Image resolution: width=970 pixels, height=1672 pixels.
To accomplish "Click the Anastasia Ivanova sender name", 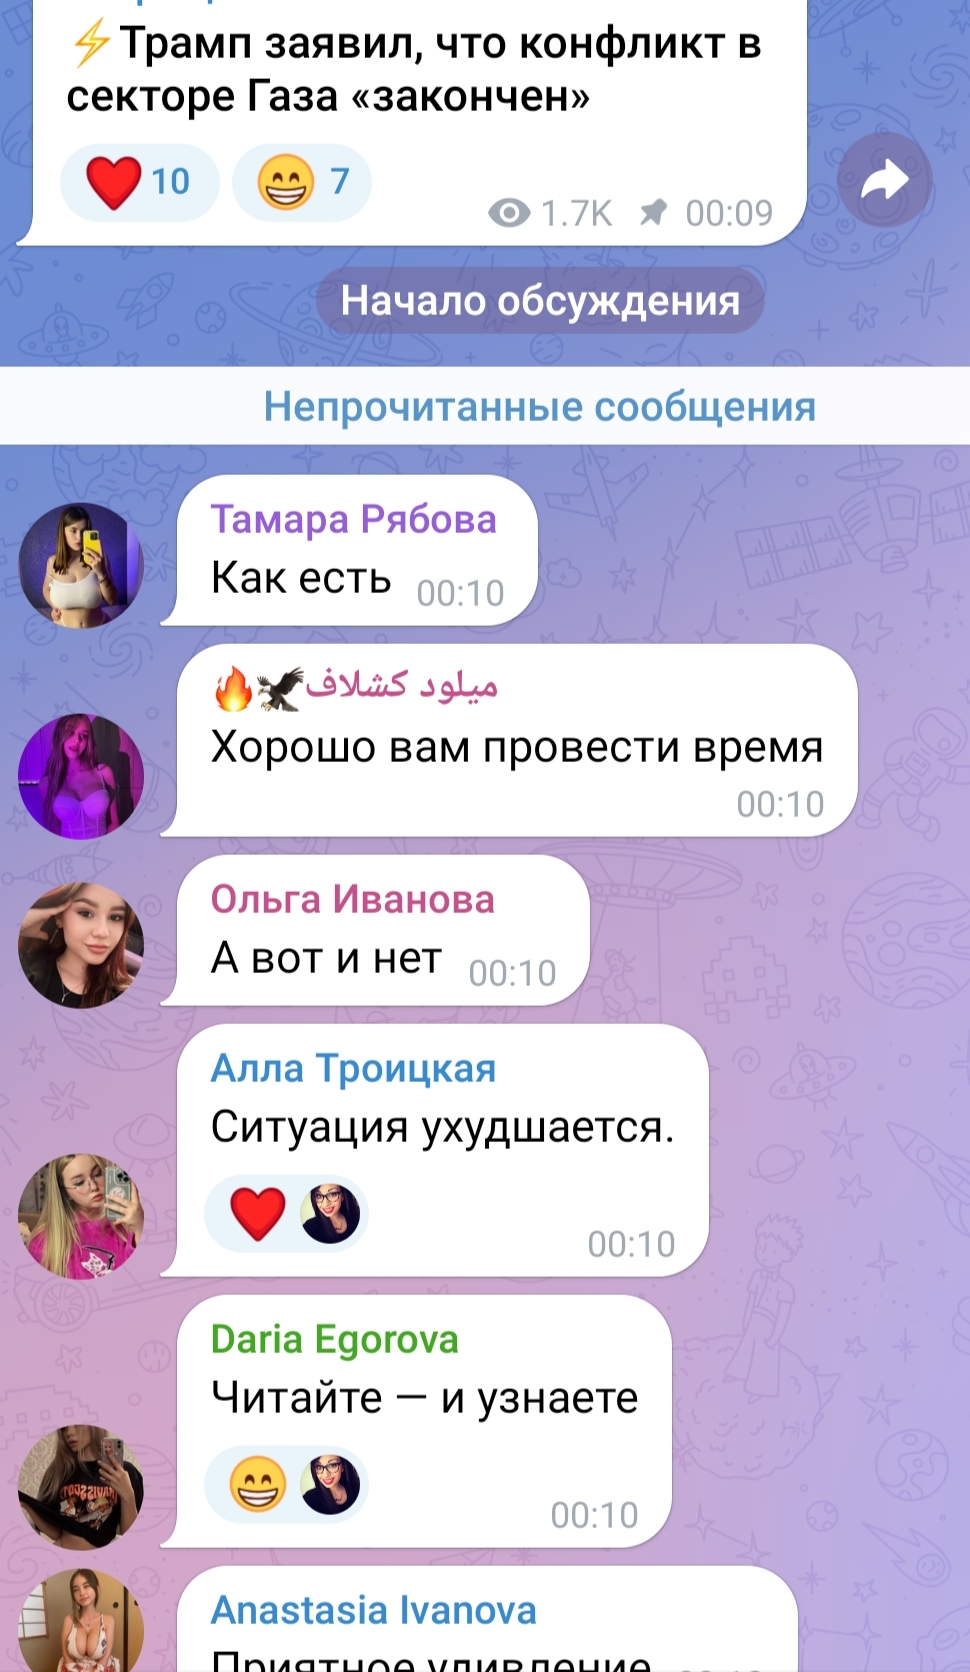I will coord(373,1610).
